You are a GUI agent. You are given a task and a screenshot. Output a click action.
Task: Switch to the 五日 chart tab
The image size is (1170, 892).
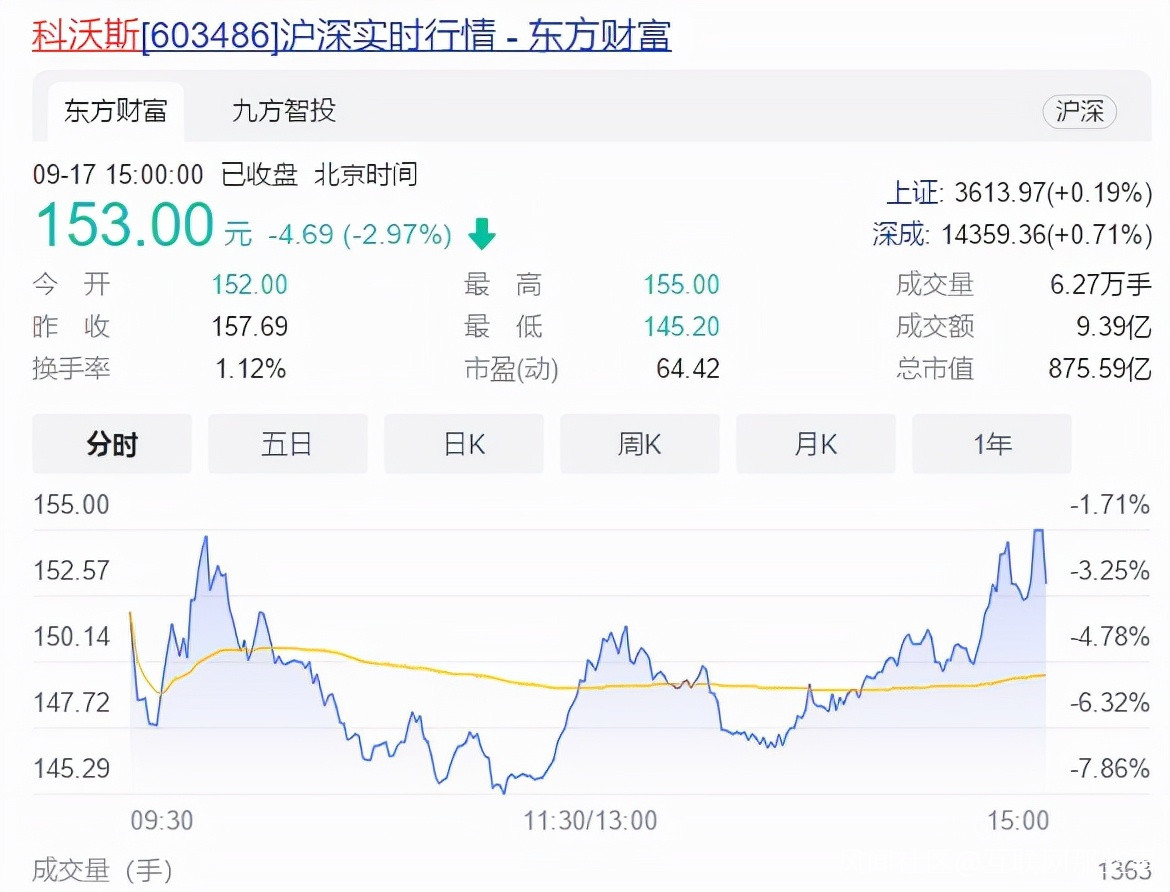click(x=287, y=444)
